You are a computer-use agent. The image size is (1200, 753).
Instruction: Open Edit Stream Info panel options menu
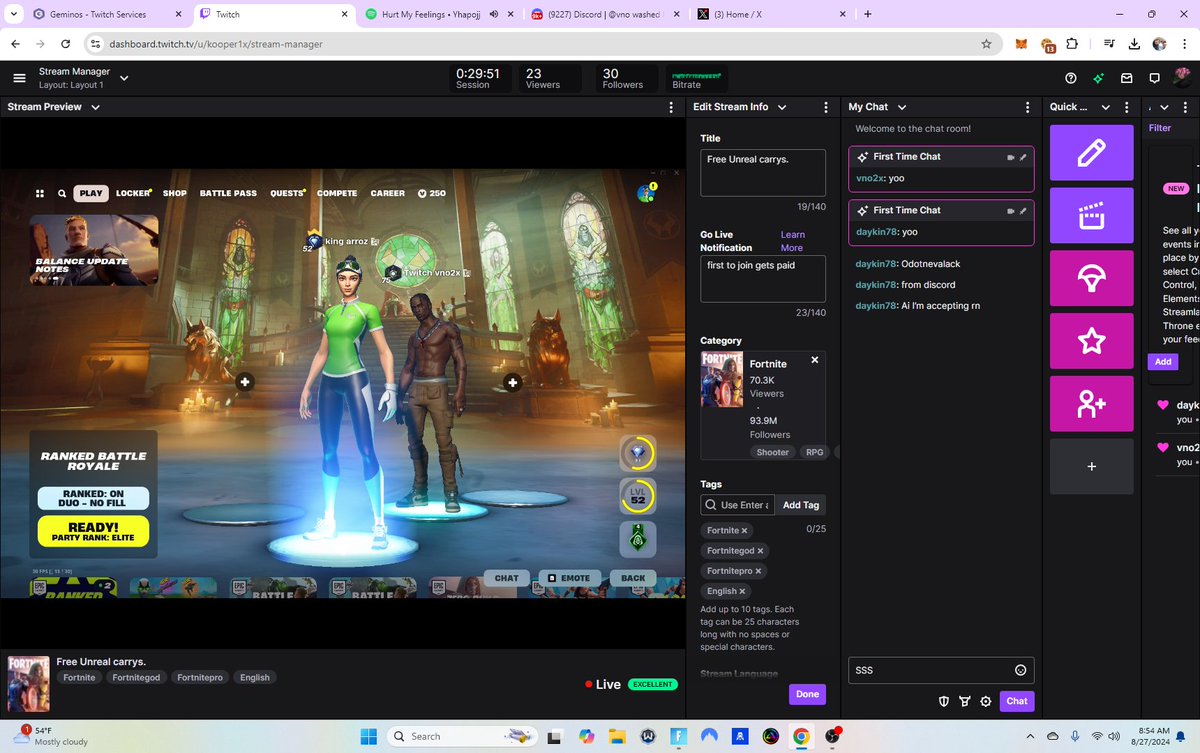(x=825, y=107)
